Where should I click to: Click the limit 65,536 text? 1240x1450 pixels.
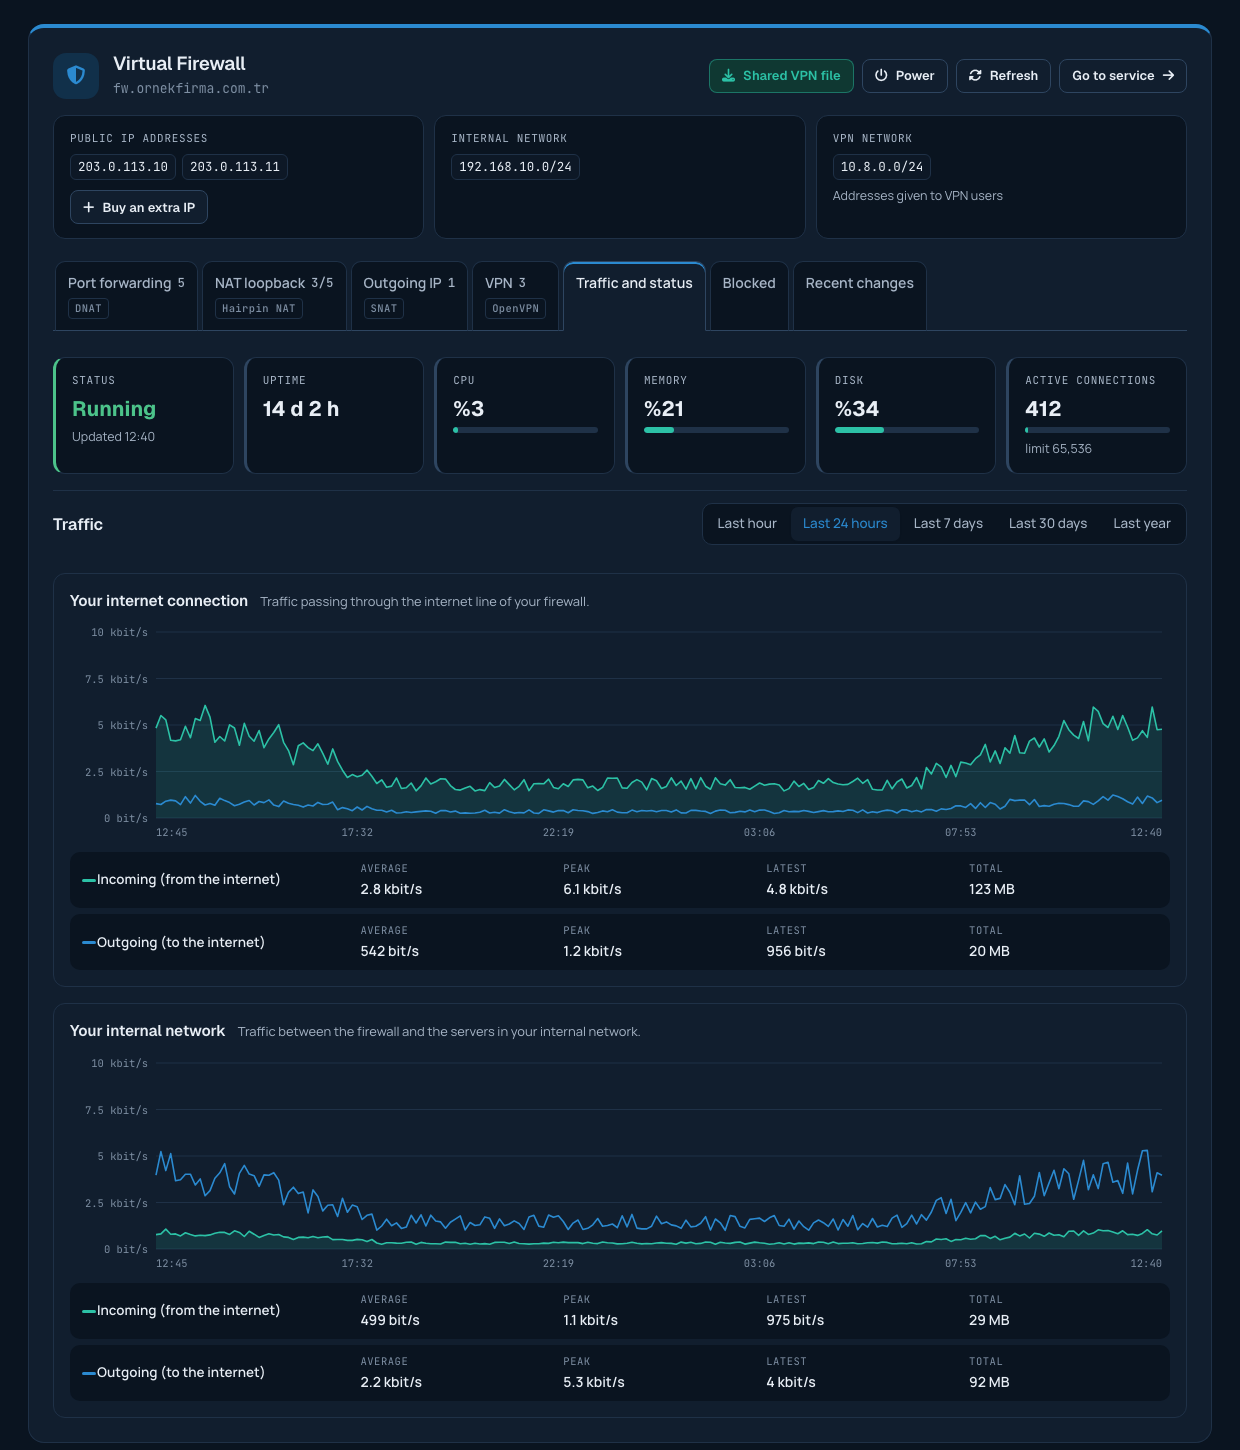1058,449
